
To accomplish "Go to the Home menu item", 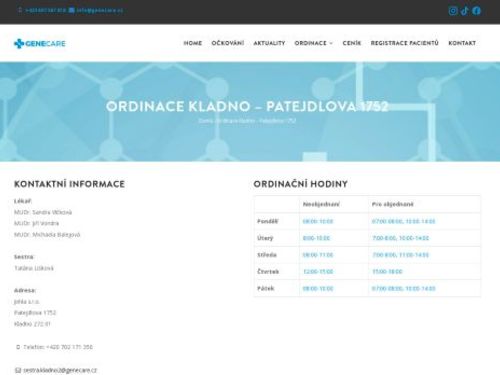I will click(193, 43).
